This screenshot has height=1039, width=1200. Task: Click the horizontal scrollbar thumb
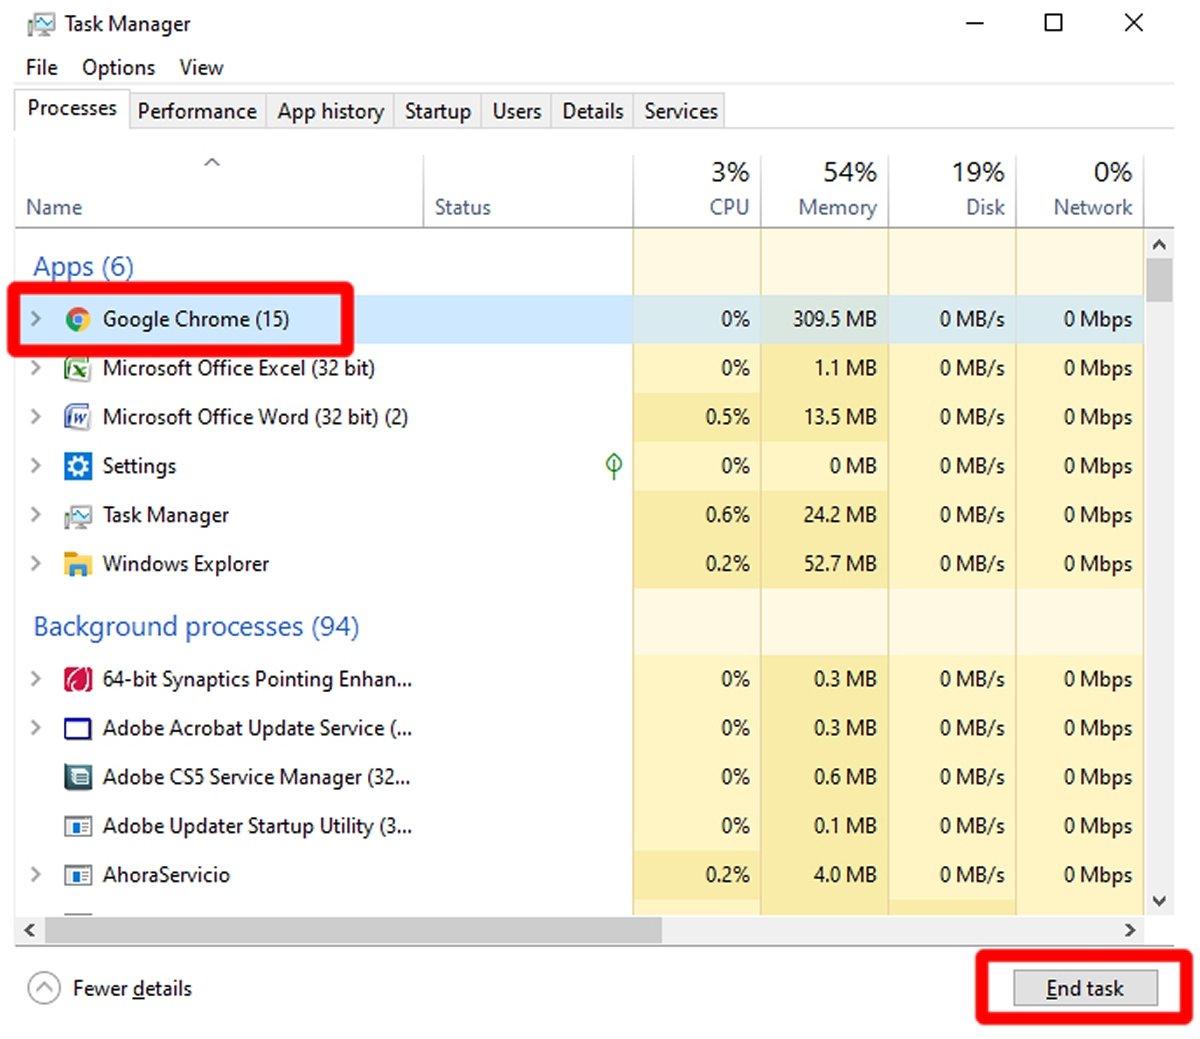click(x=353, y=930)
